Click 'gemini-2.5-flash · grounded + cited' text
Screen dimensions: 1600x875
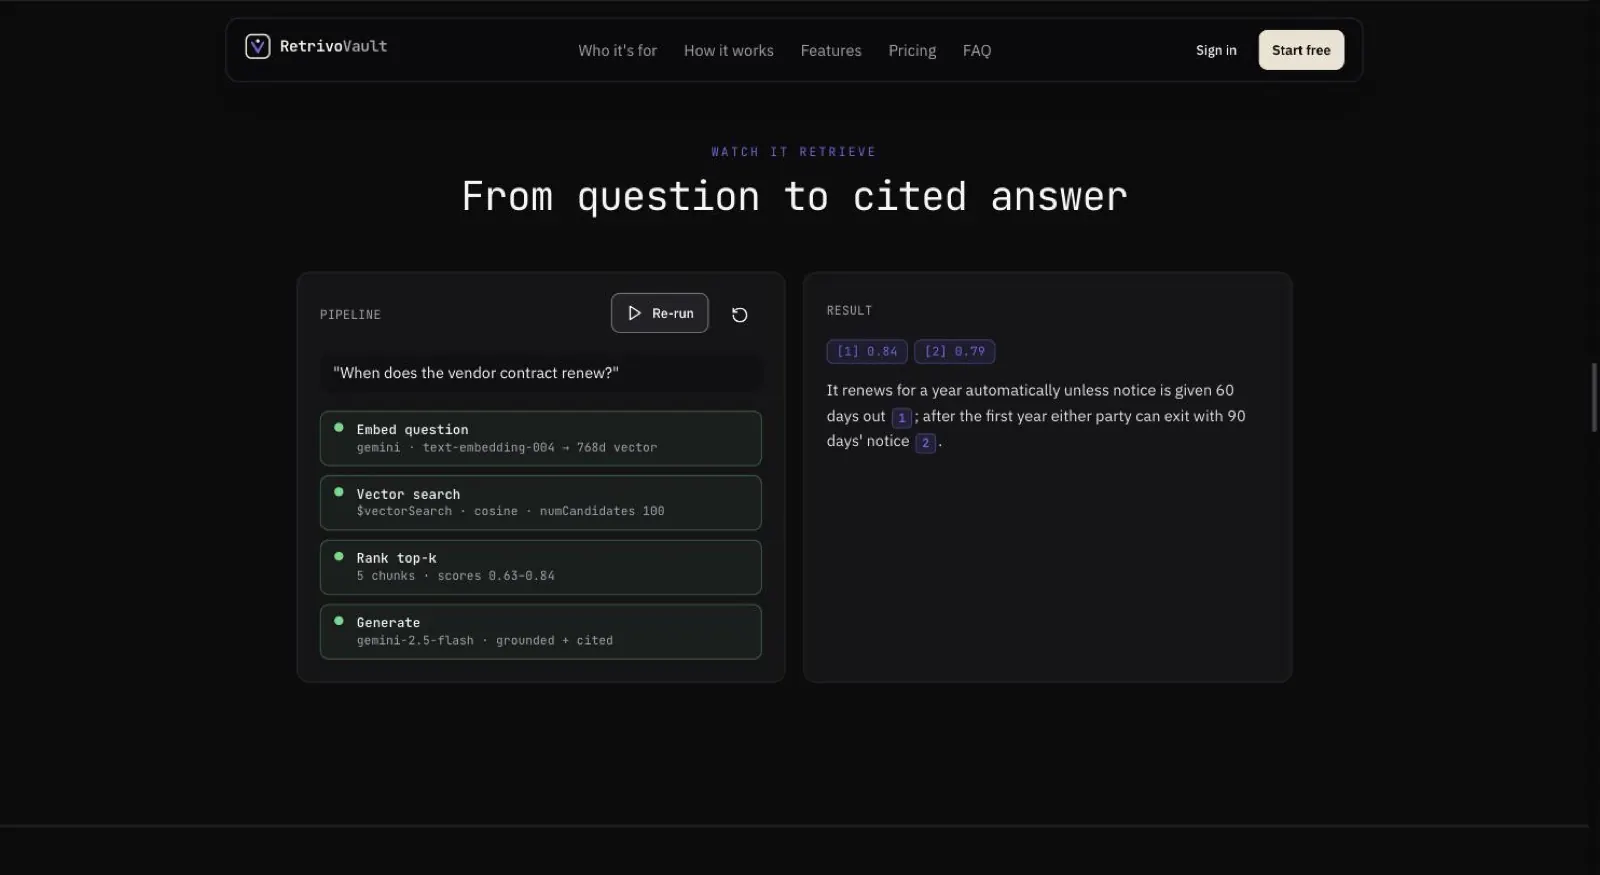point(485,641)
